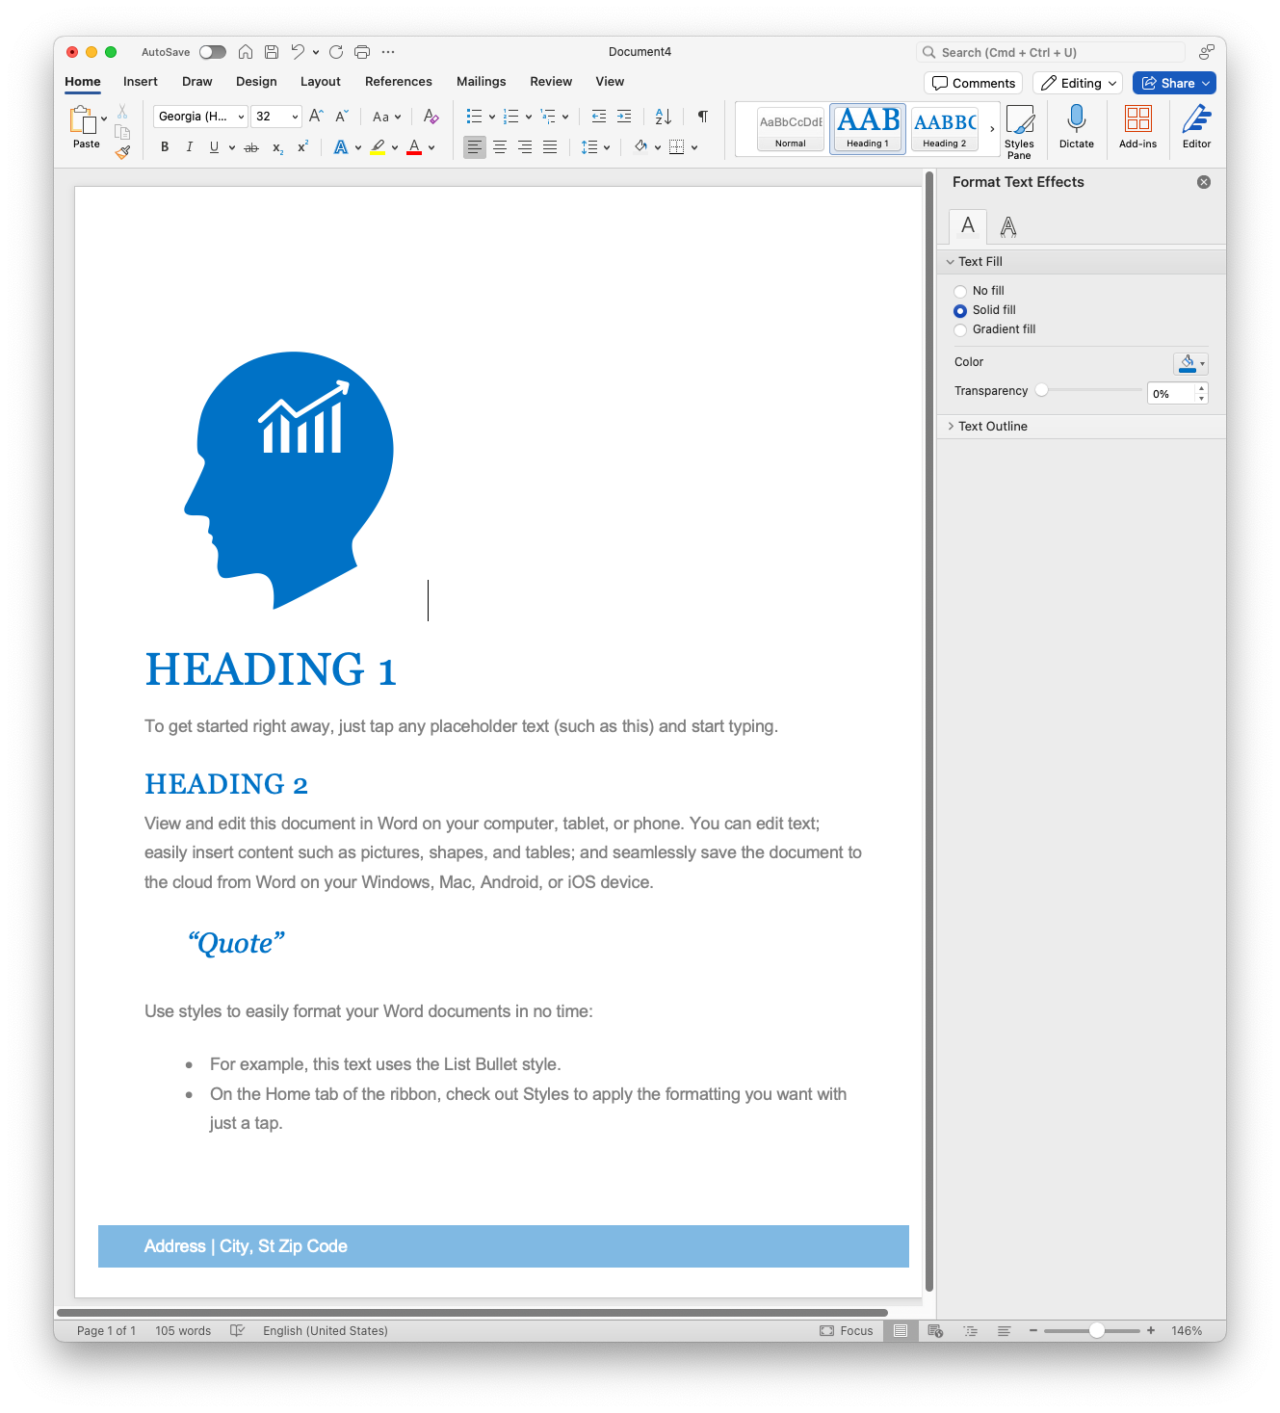This screenshot has width=1280, height=1413.
Task: Open the Mailings ribbon tab
Action: 481,81
